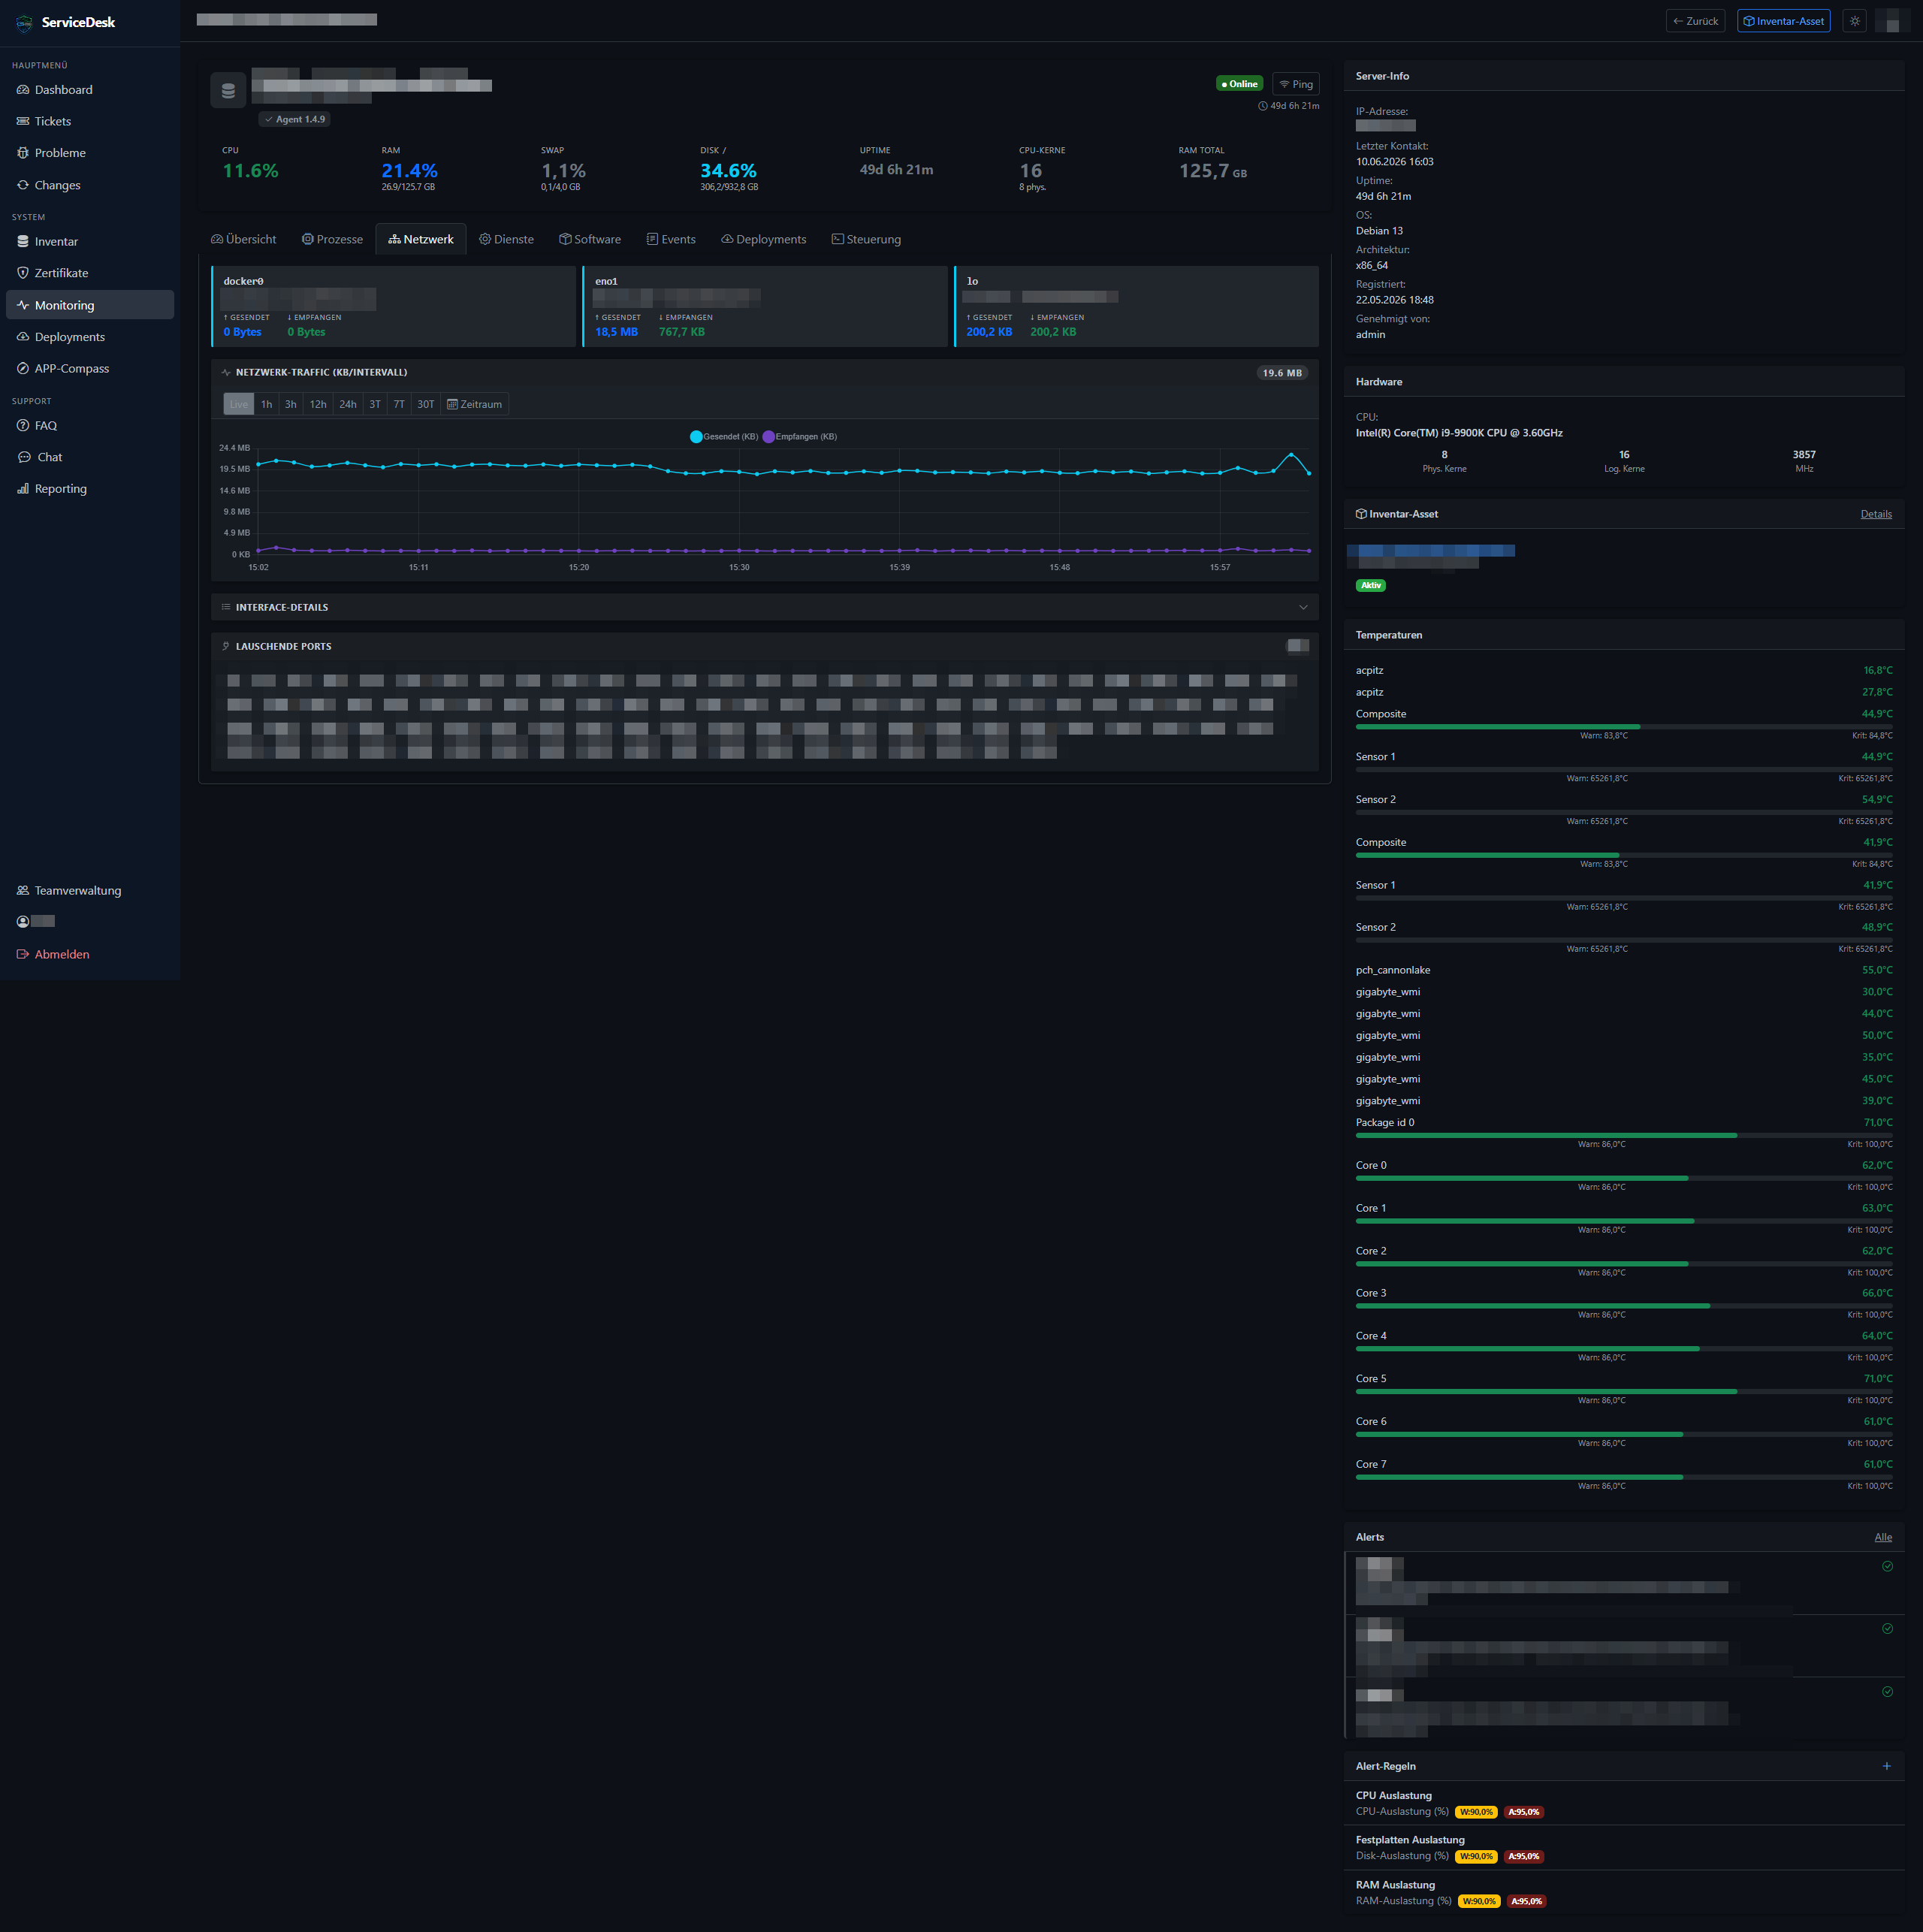Expand the Interface-Details chevron
Image resolution: width=1923 pixels, height=1932 pixels.
1302,608
